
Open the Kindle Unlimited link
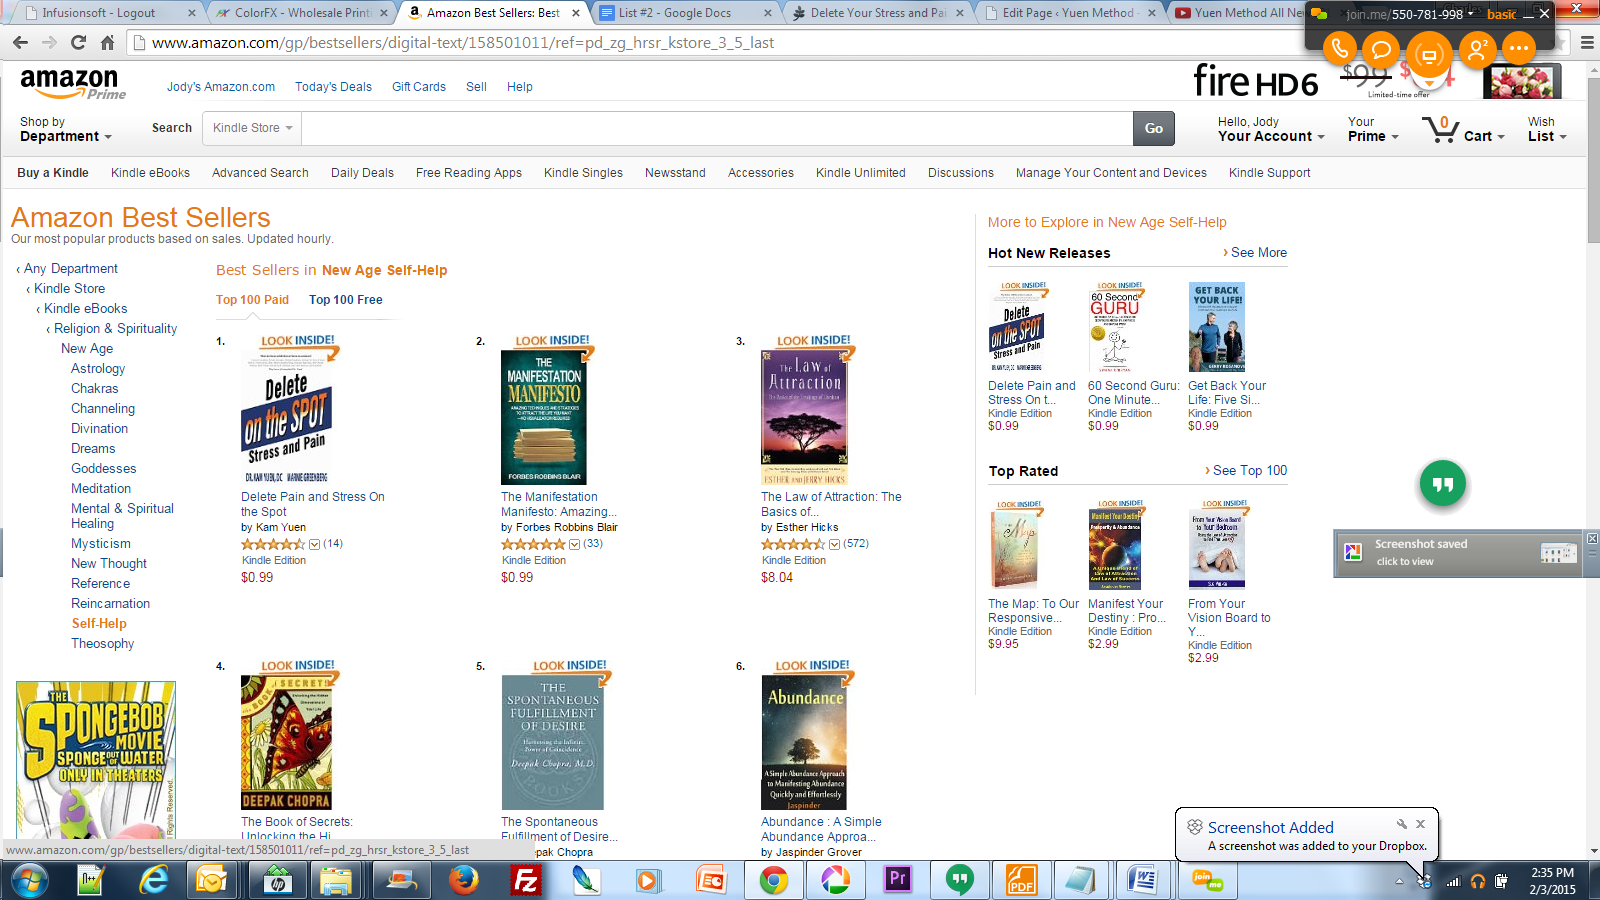coord(860,173)
